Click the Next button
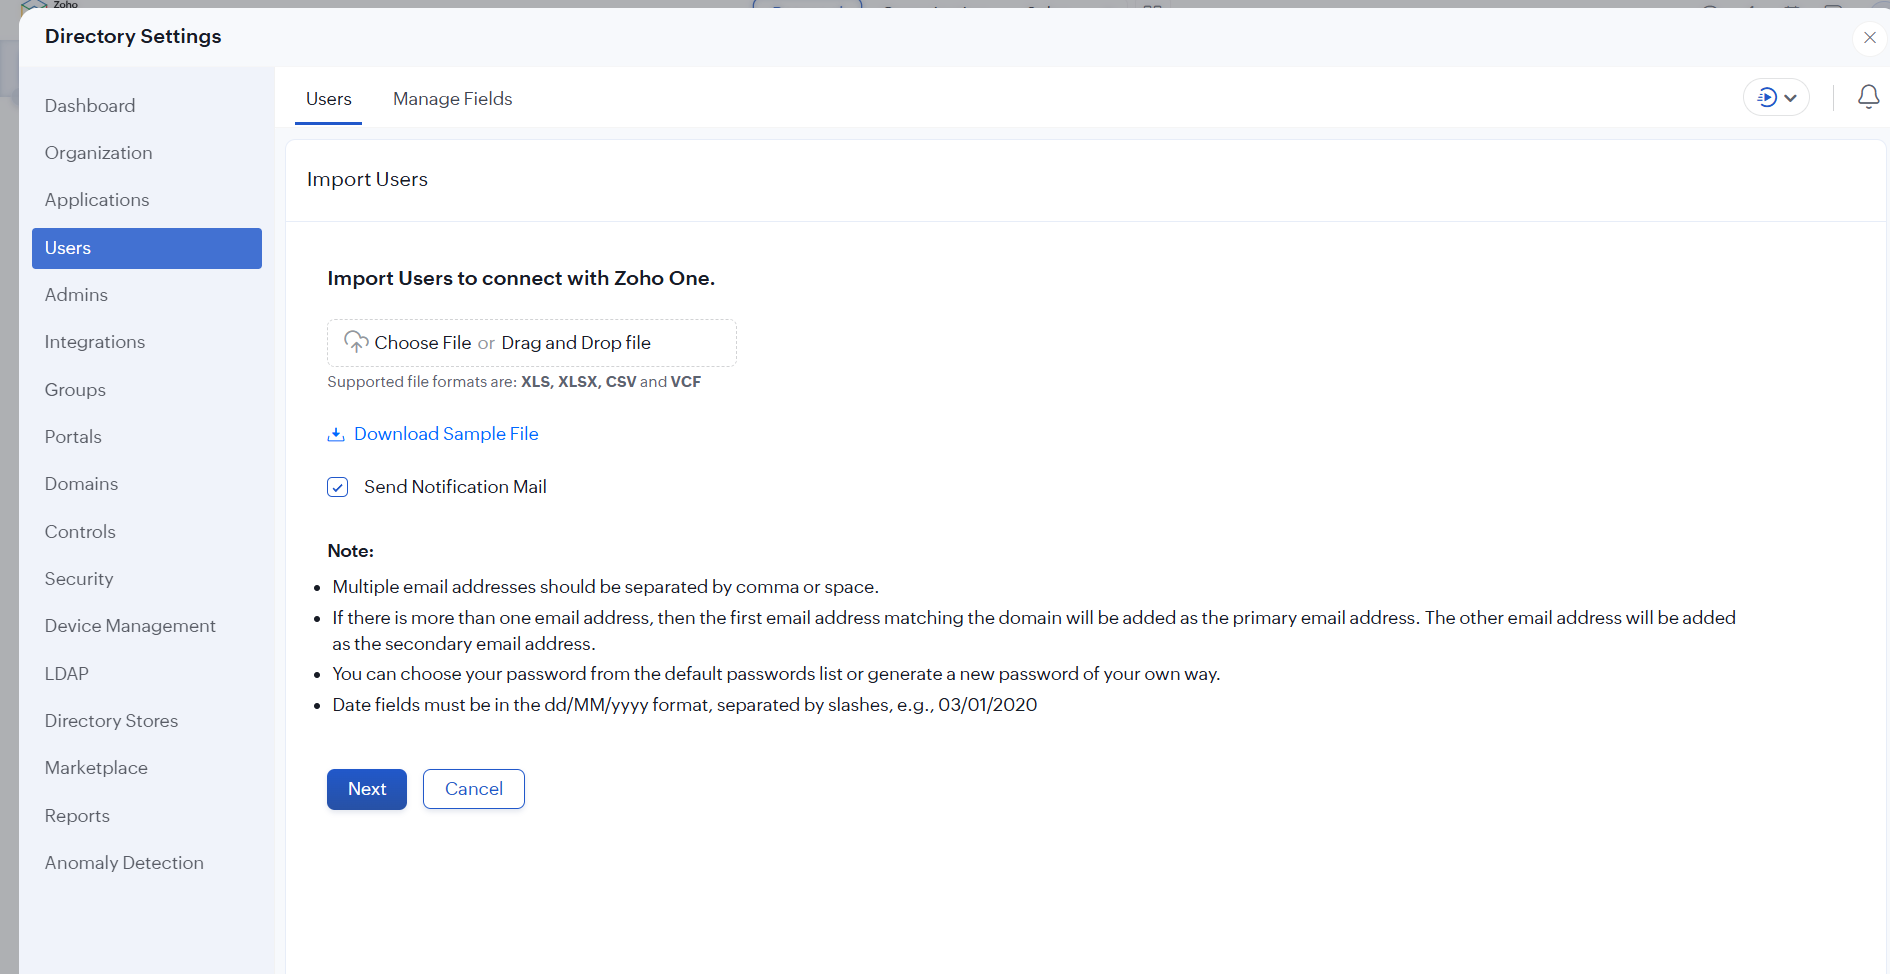 tap(366, 789)
